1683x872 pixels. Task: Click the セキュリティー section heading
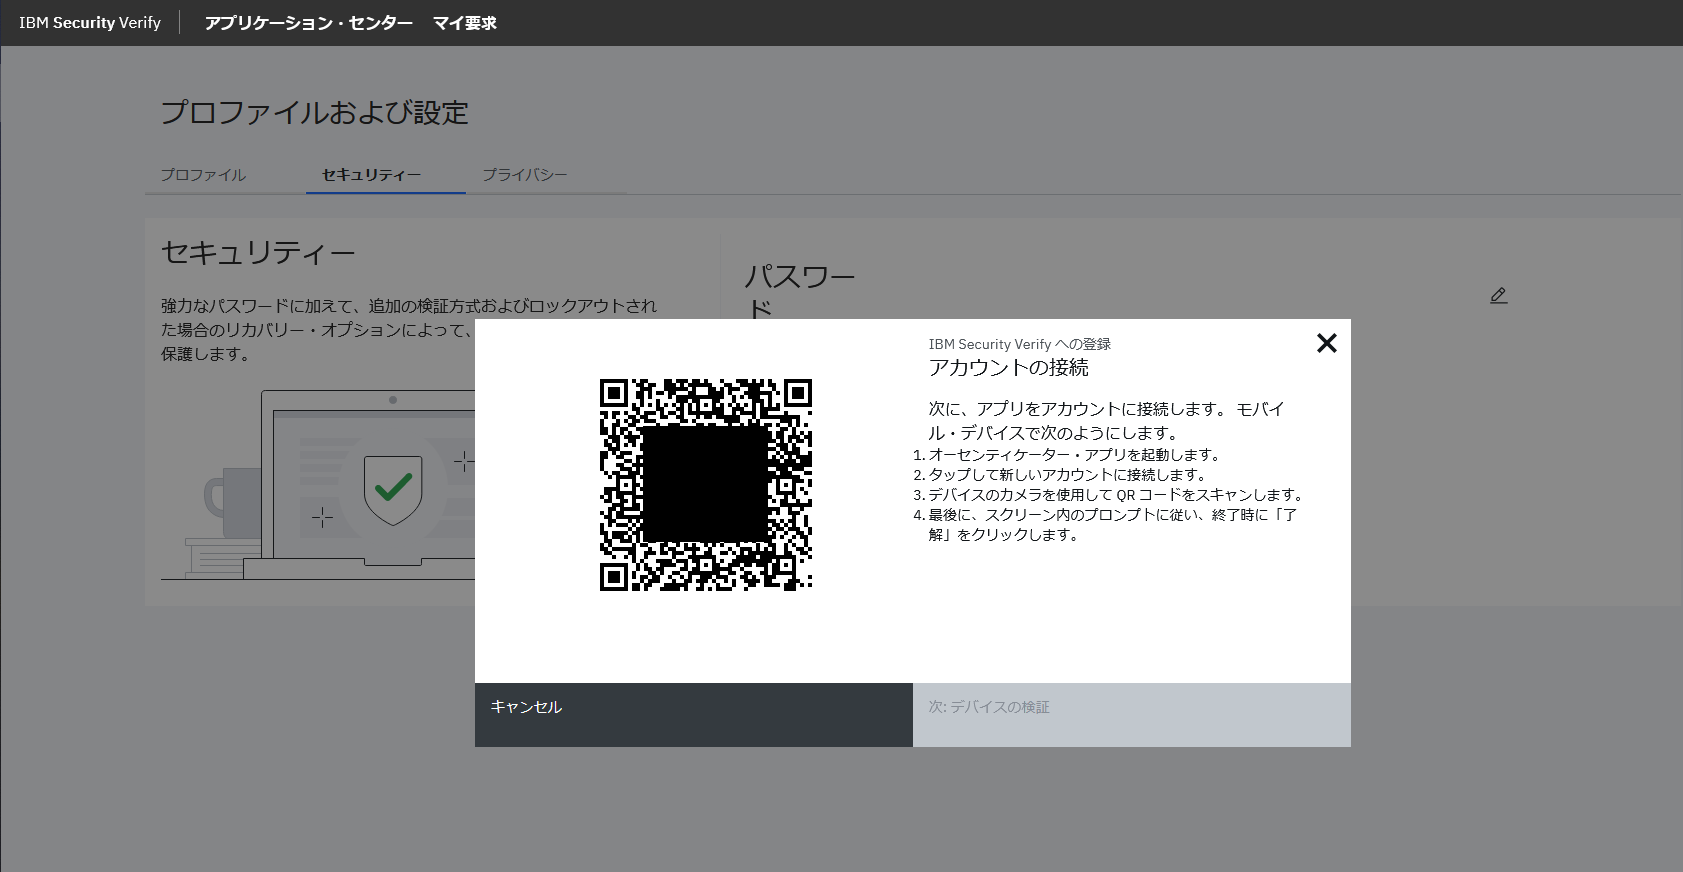coord(258,253)
